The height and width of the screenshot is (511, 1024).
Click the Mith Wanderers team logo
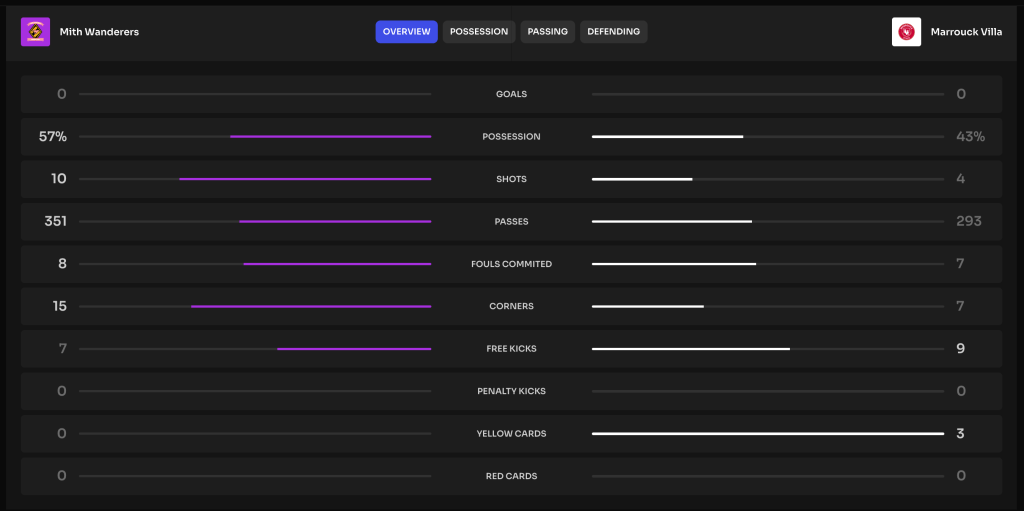(35, 32)
